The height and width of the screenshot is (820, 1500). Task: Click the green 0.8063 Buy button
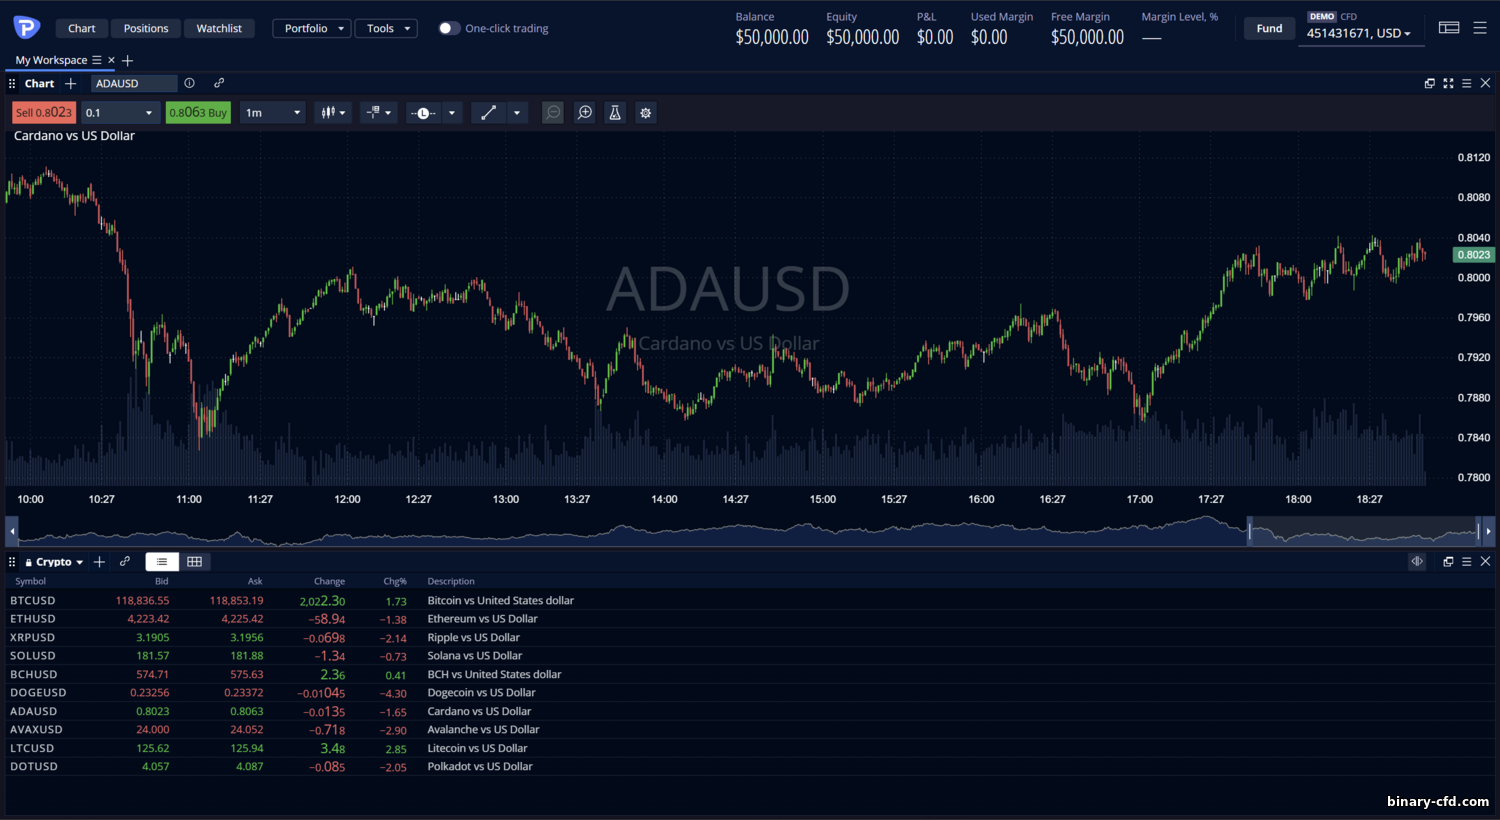pyautogui.click(x=198, y=113)
